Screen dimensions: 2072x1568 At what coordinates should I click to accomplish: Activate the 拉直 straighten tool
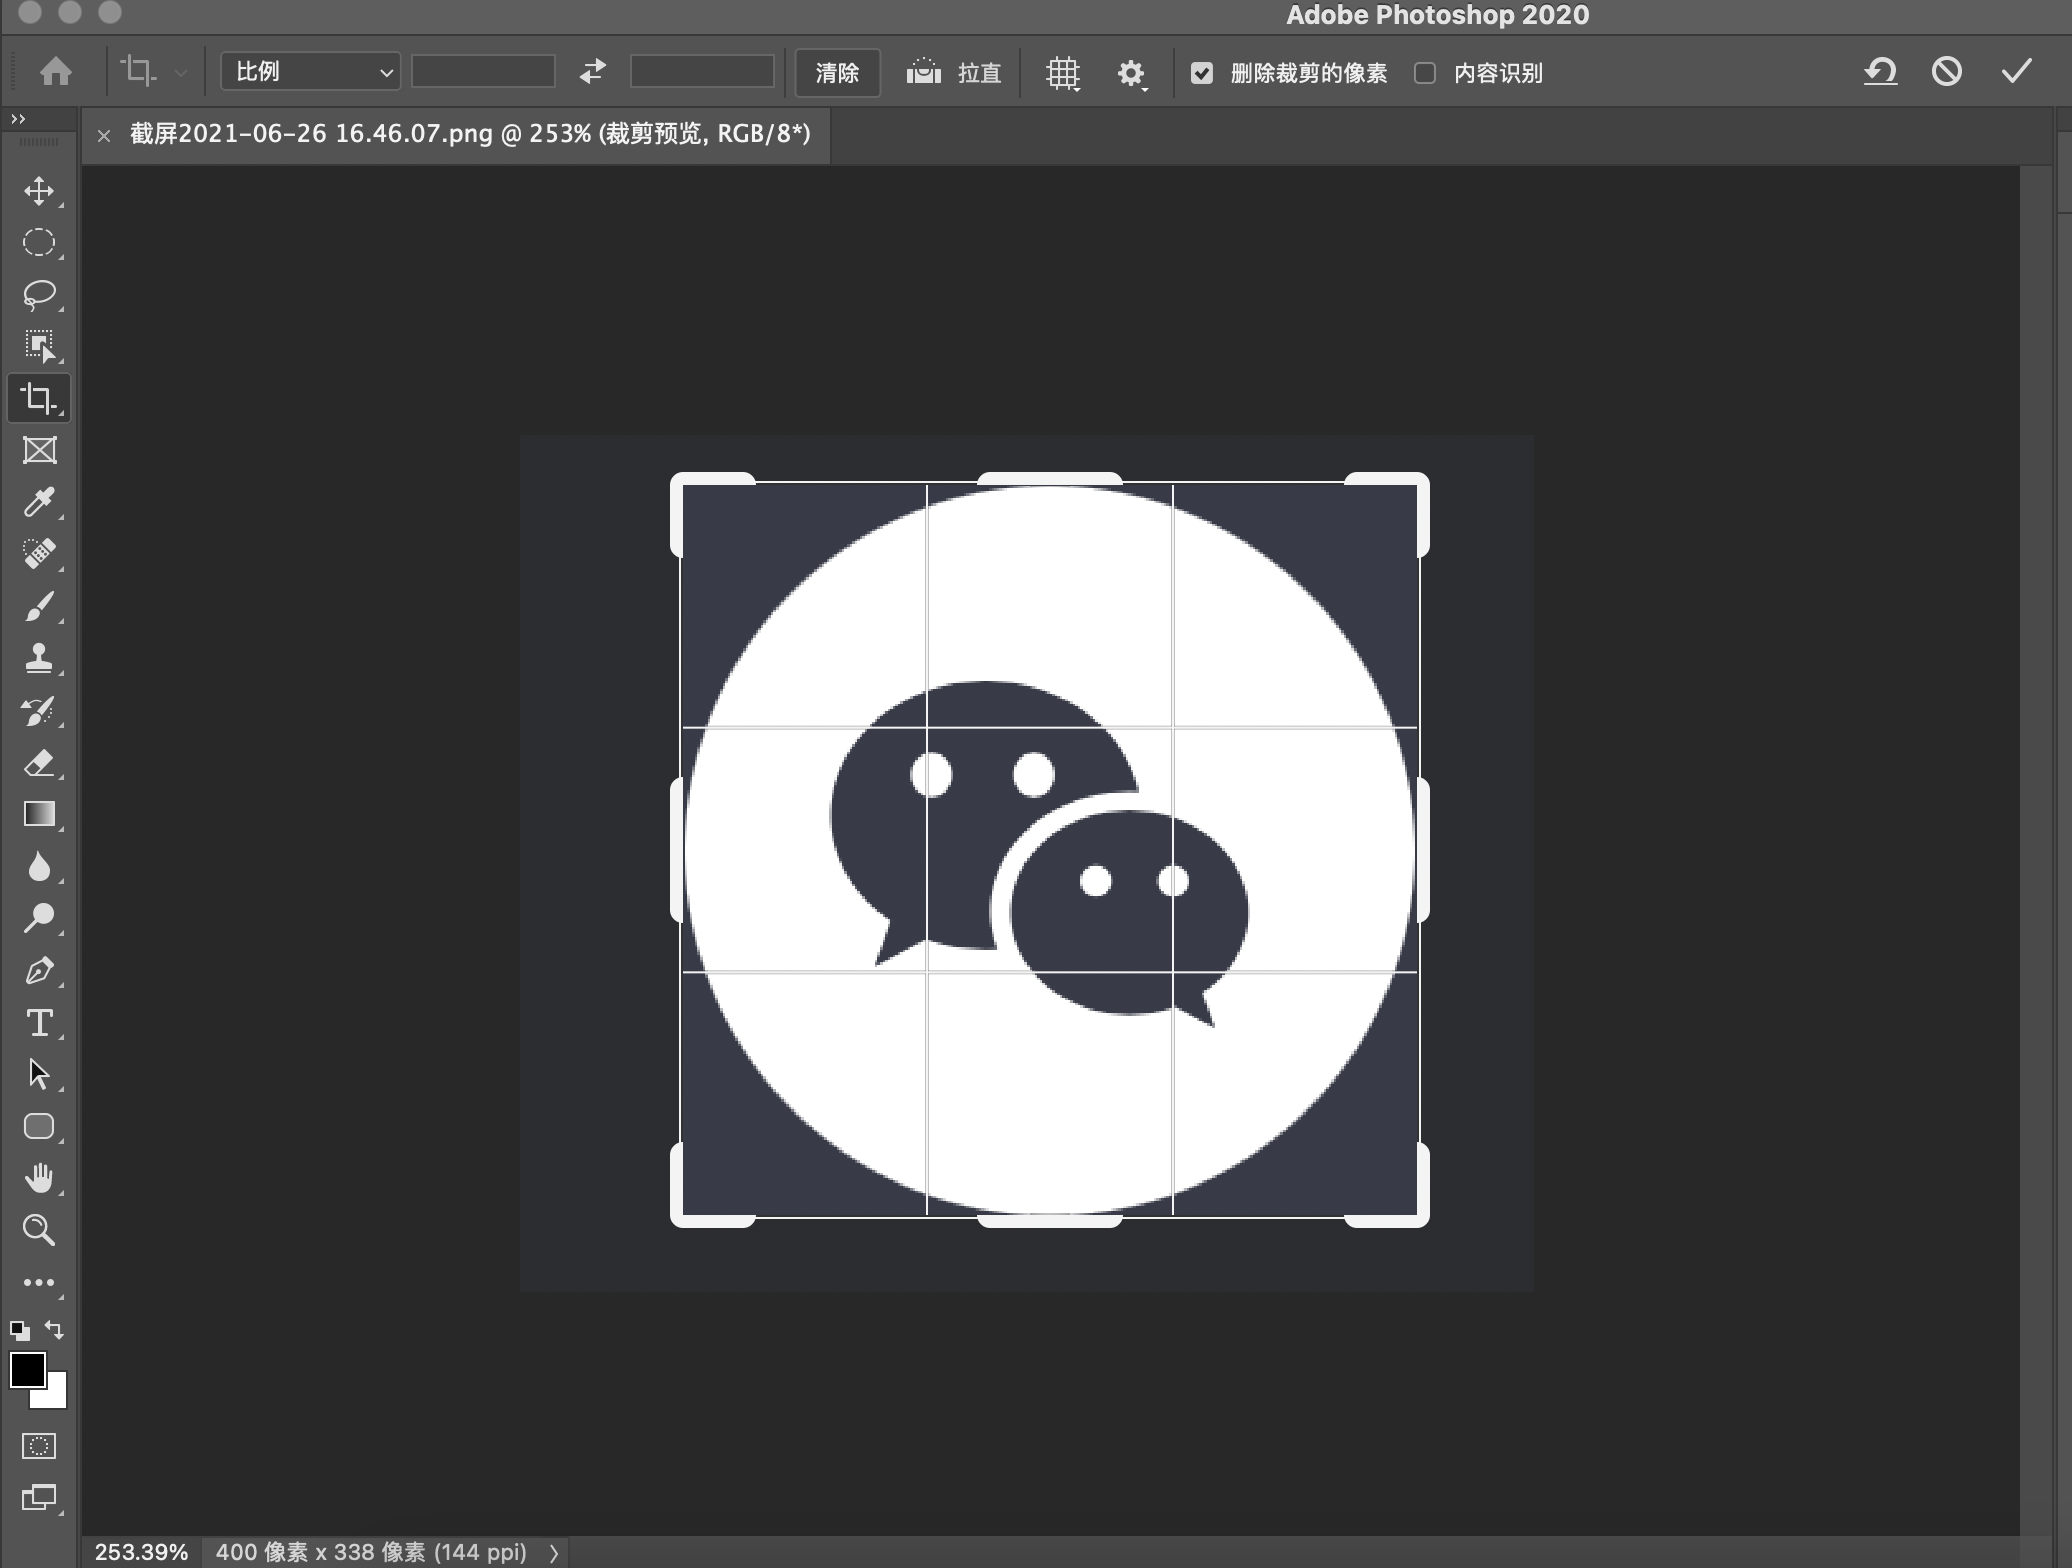tap(953, 72)
